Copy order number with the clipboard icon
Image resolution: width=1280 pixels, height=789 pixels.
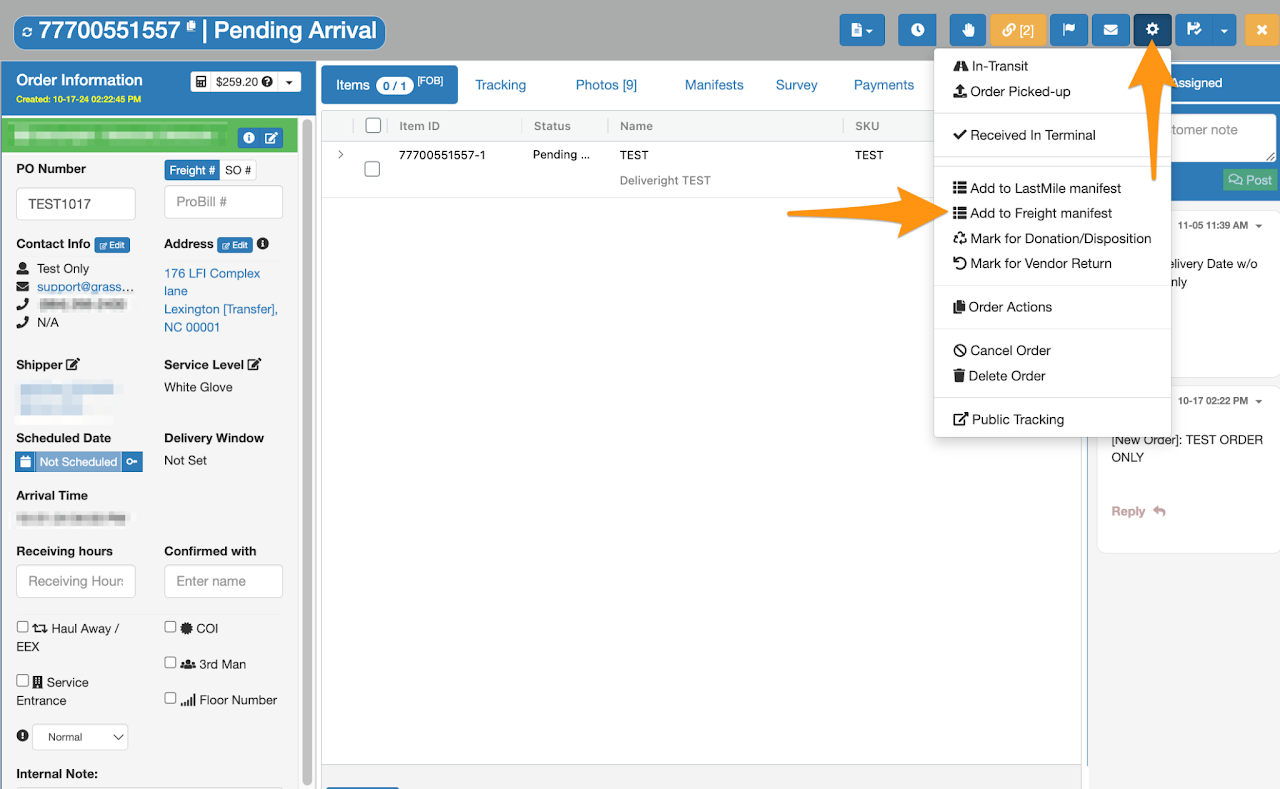click(x=191, y=27)
